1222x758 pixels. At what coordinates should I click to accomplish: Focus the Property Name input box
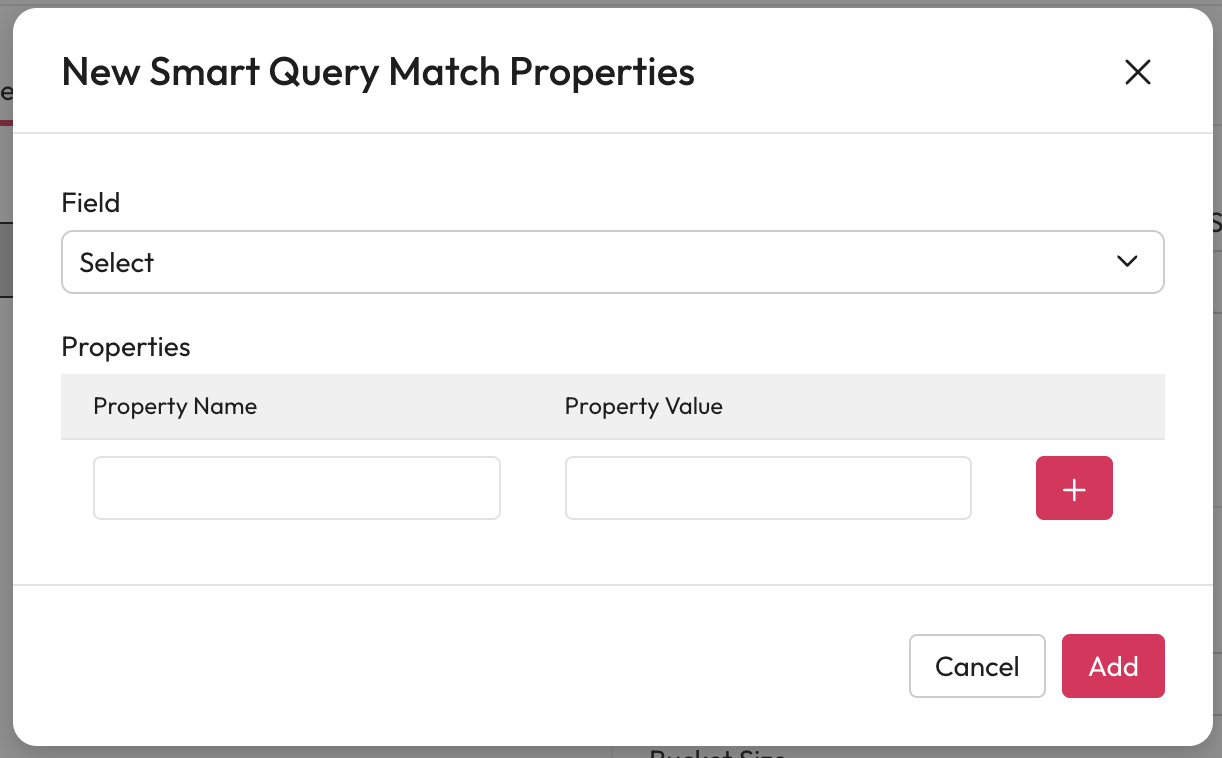point(296,488)
